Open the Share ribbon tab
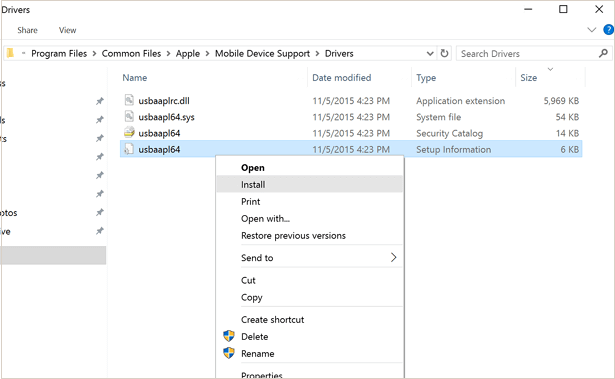The width and height of the screenshot is (615, 379). 27,30
